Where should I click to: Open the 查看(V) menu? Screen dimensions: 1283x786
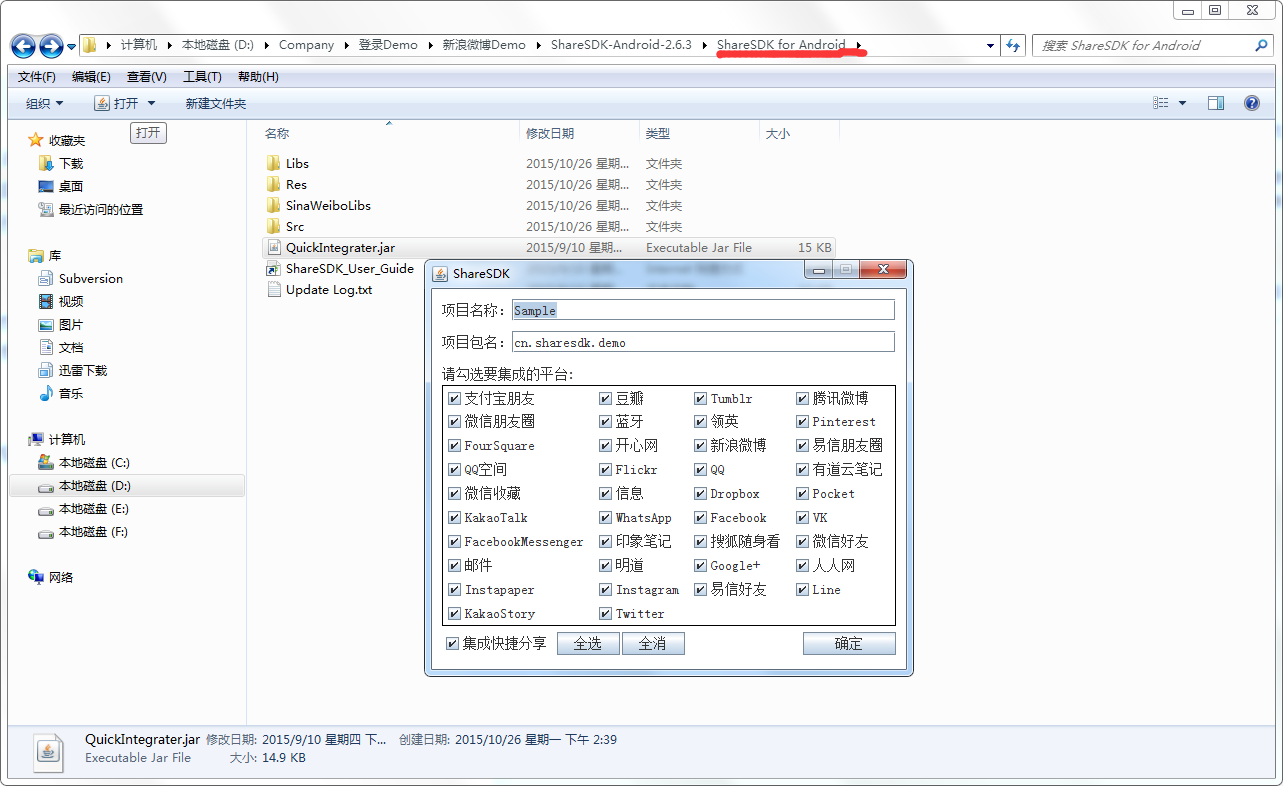tap(147, 76)
